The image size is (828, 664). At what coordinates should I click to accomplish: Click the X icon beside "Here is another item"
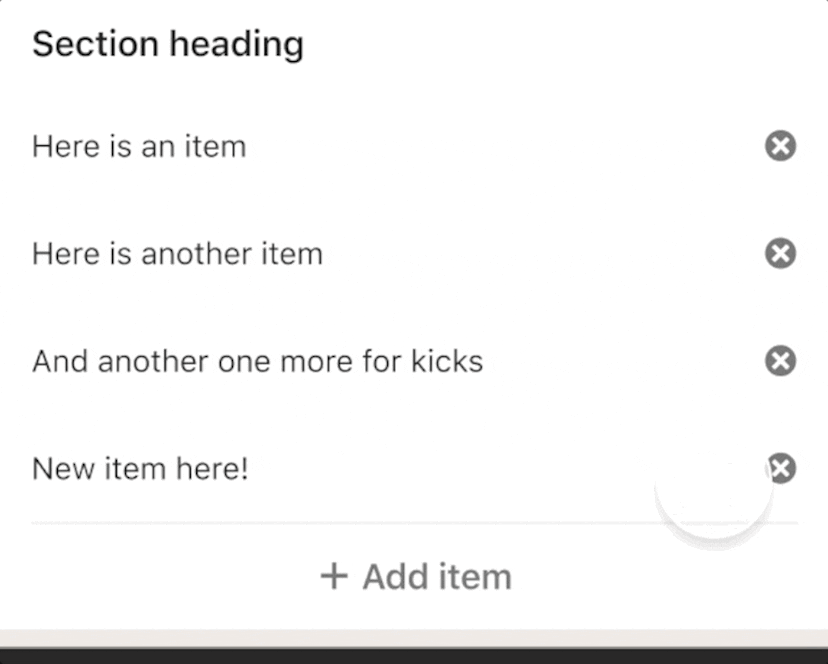(778, 254)
